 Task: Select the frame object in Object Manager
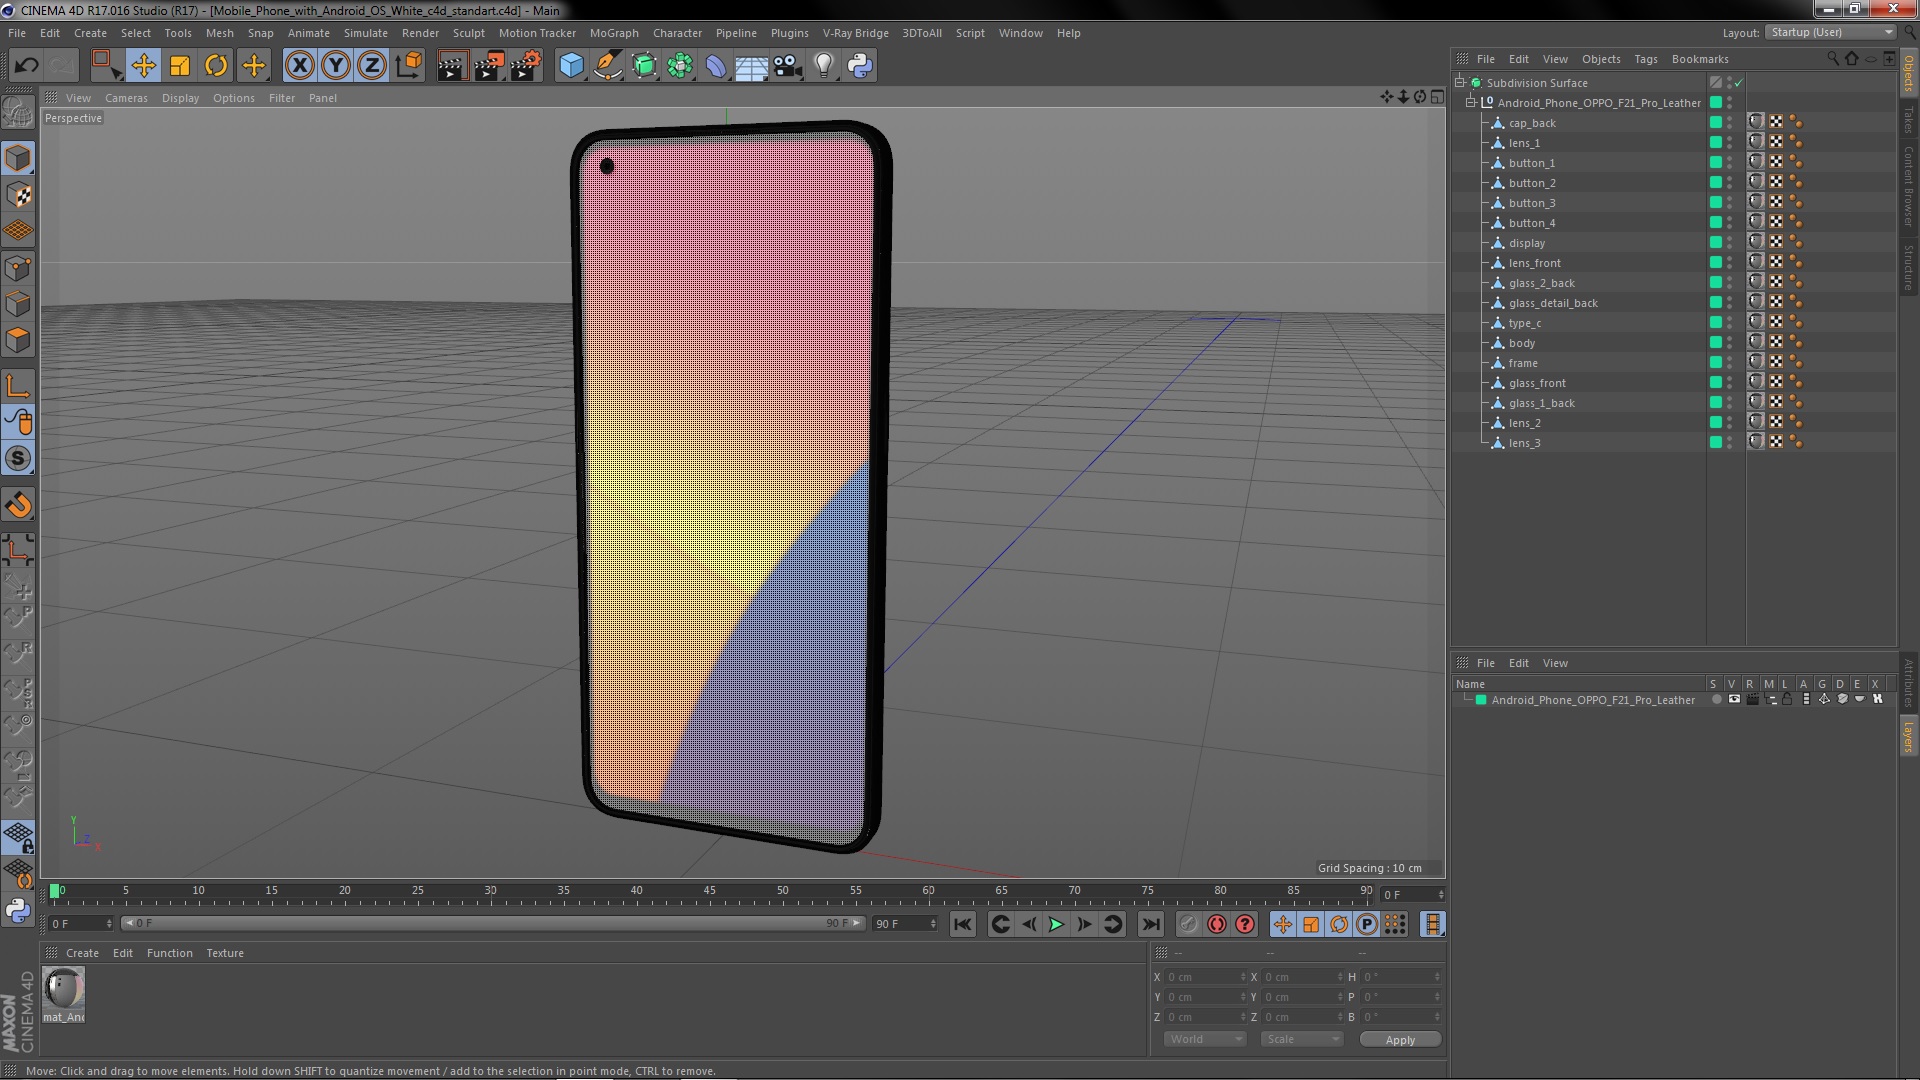click(1523, 363)
